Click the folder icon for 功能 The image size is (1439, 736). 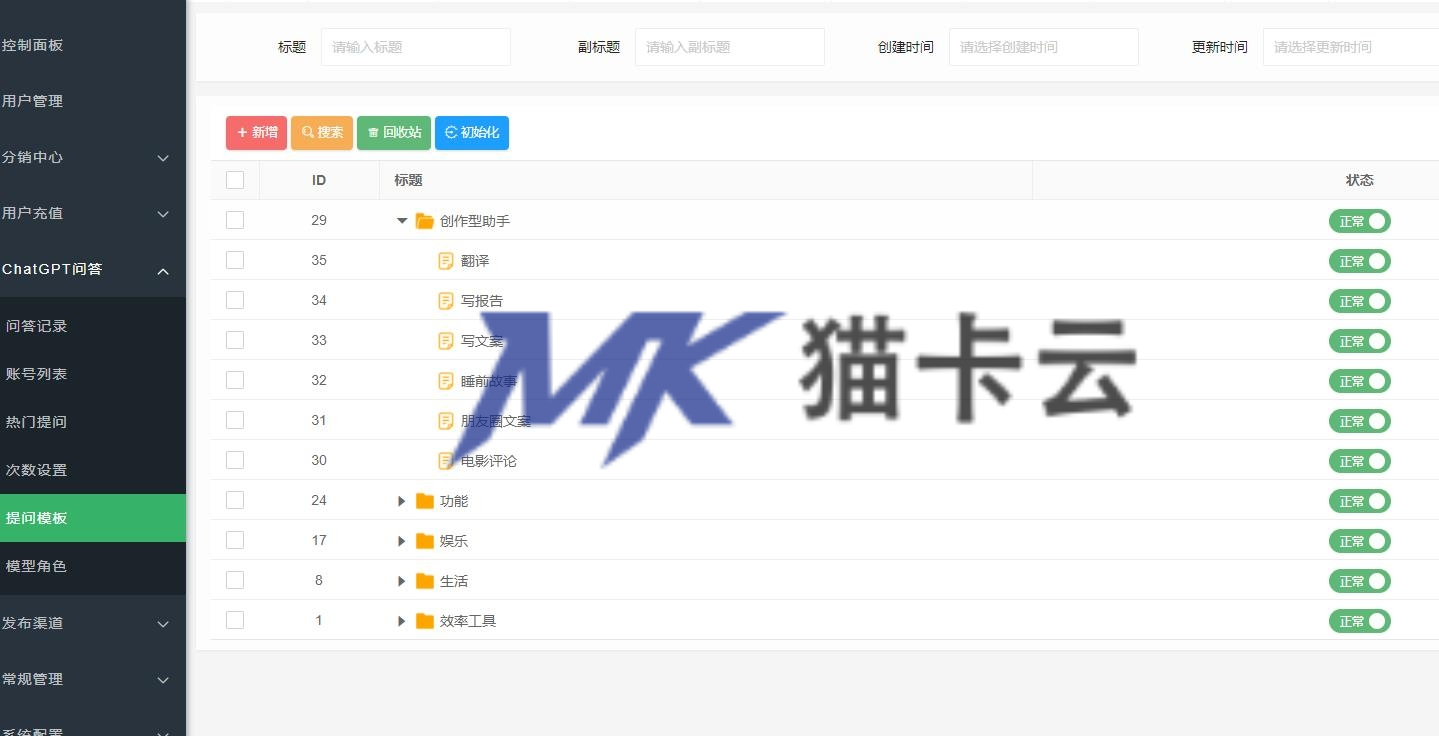click(x=425, y=501)
